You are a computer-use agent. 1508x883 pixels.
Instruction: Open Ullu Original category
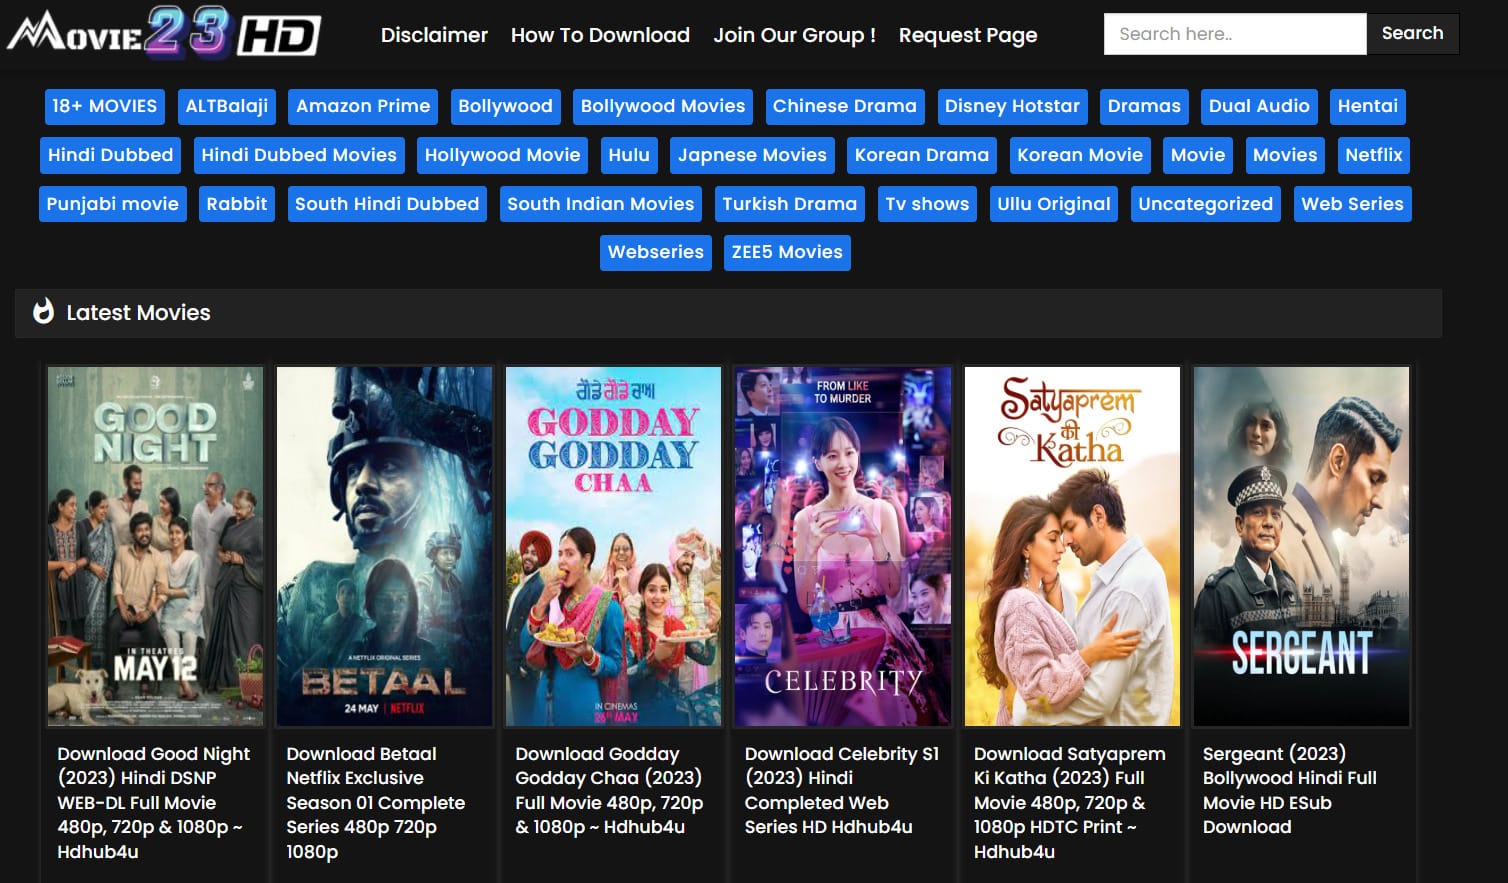click(1054, 204)
